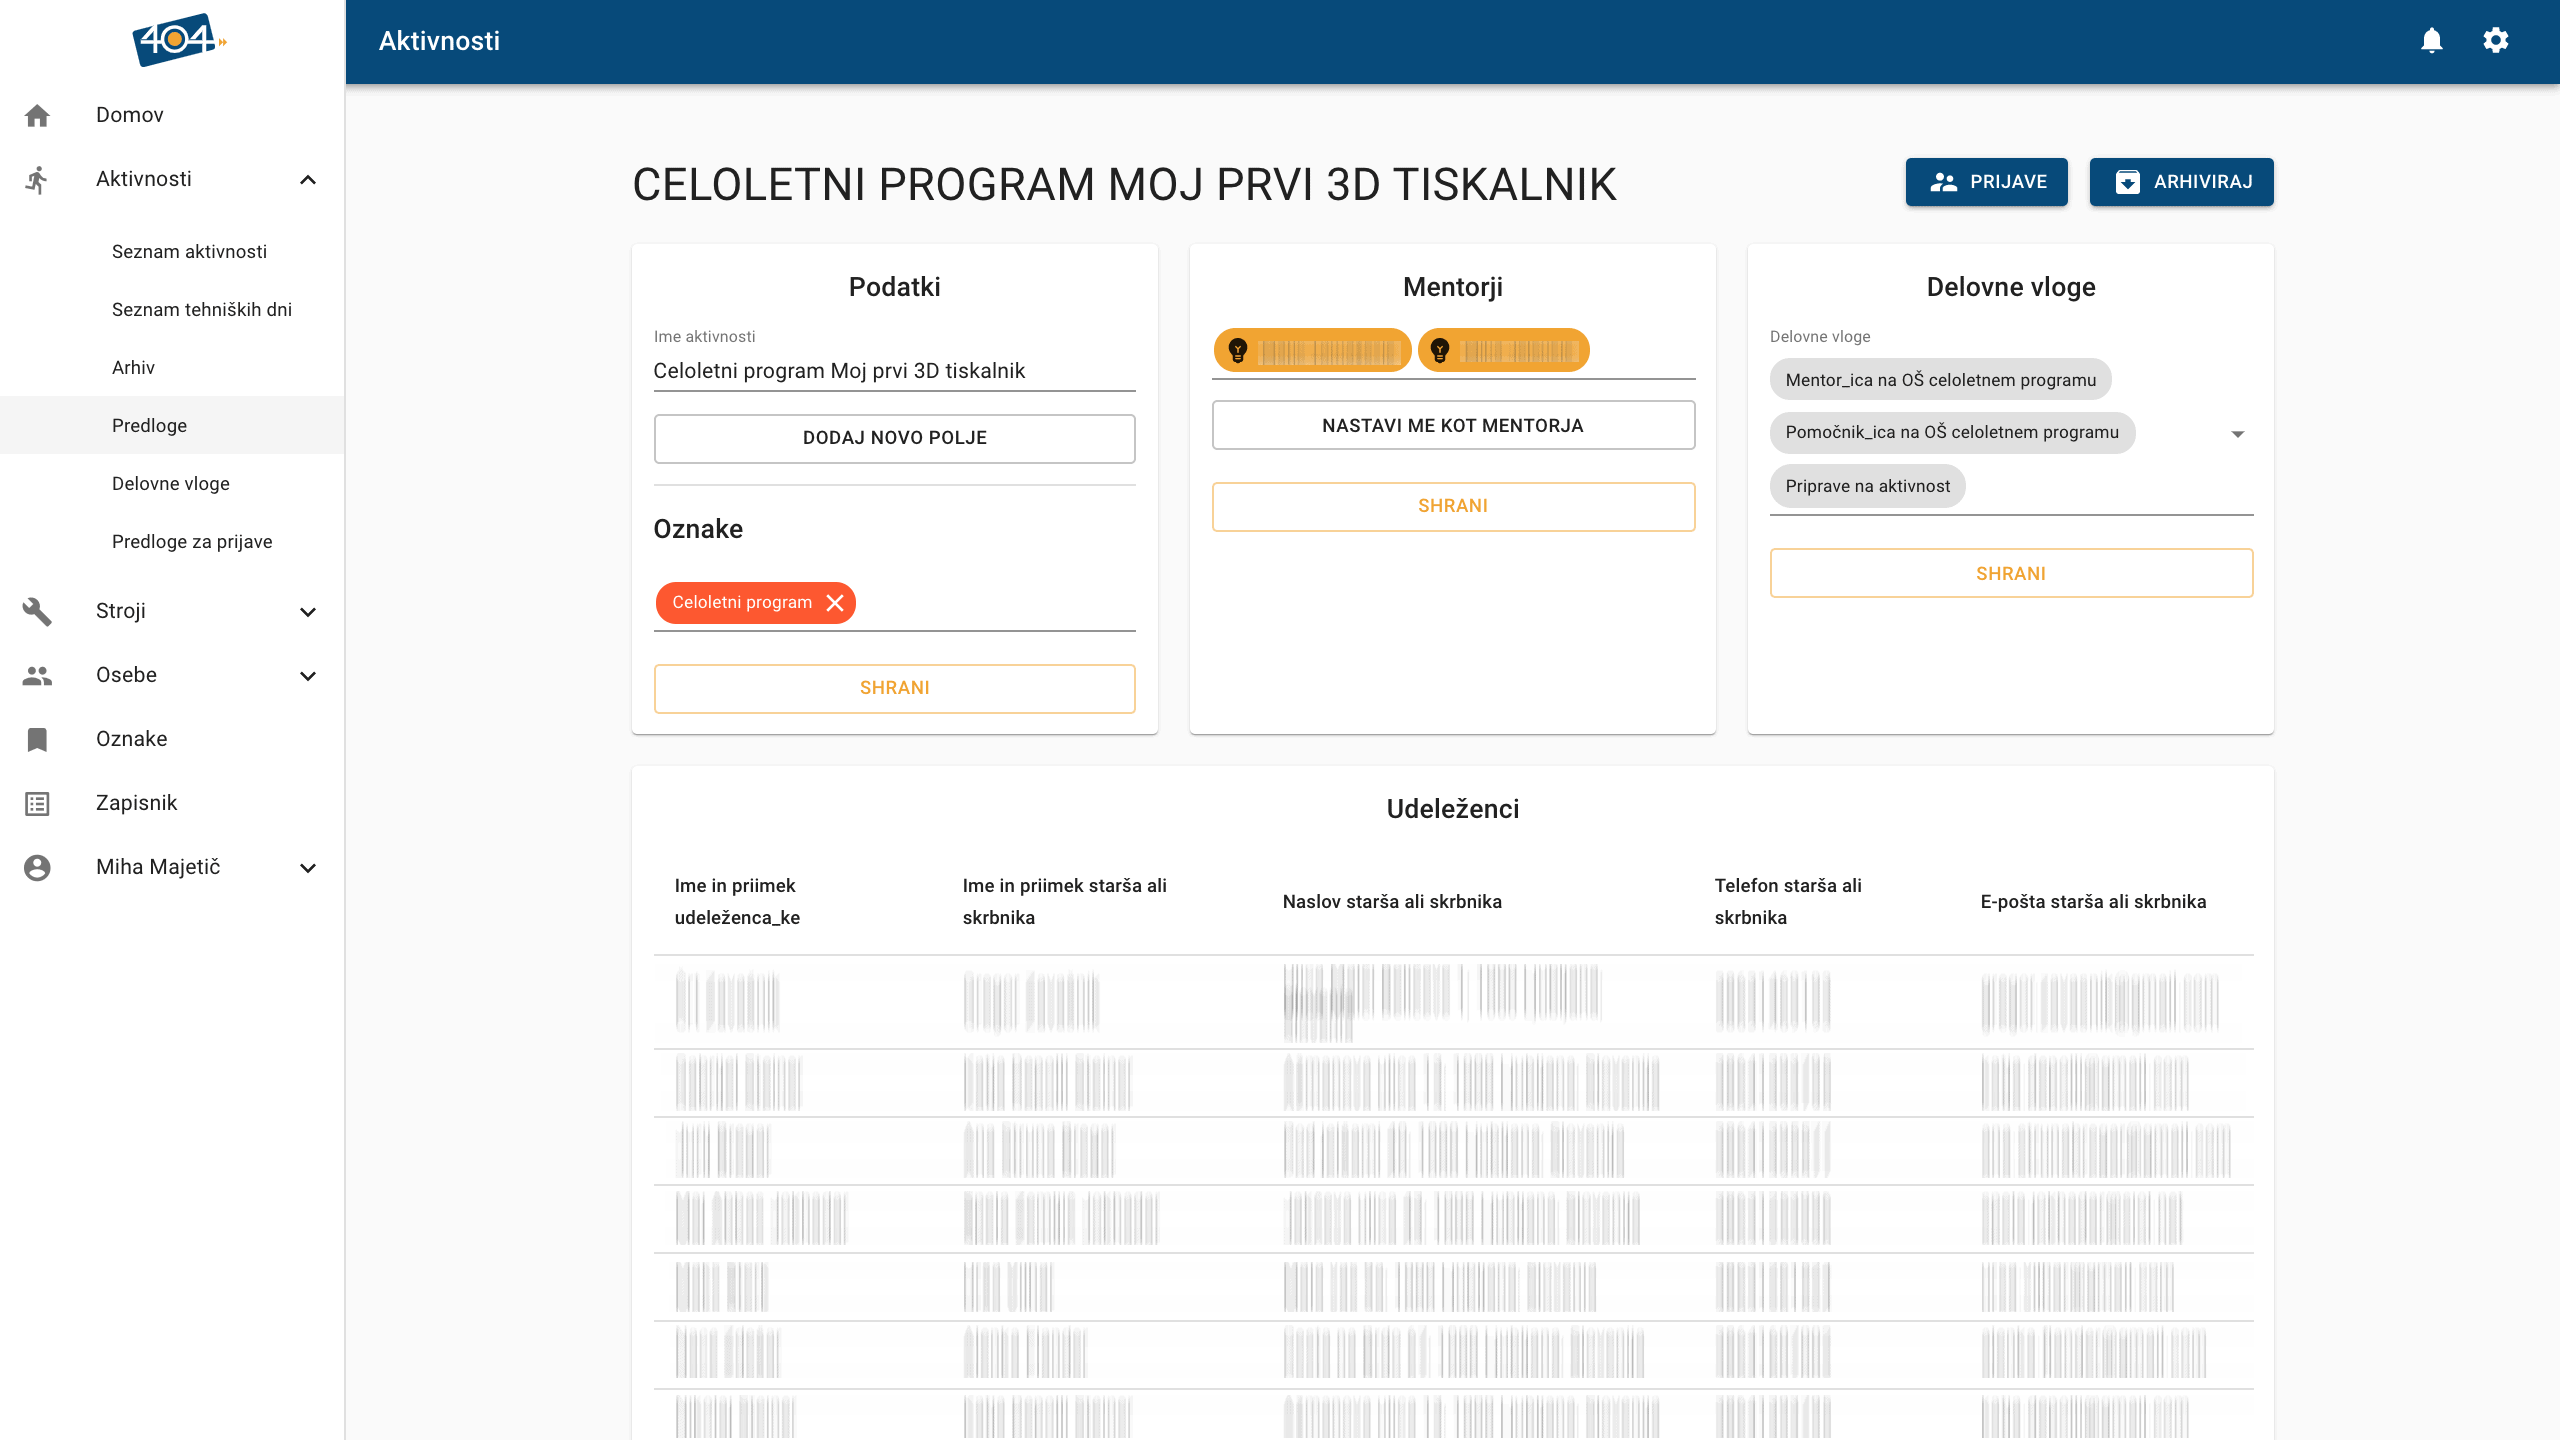2560x1440 pixels.
Task: Click the Domov home icon
Action: 37,115
